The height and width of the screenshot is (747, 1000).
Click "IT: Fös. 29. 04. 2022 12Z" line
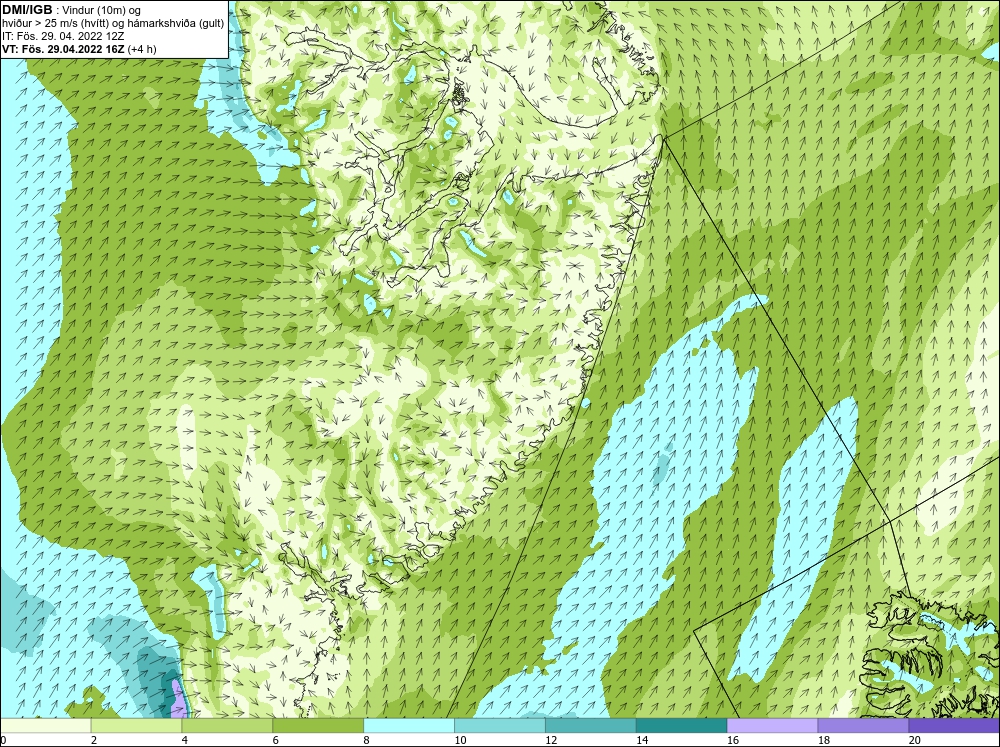[x=63, y=36]
